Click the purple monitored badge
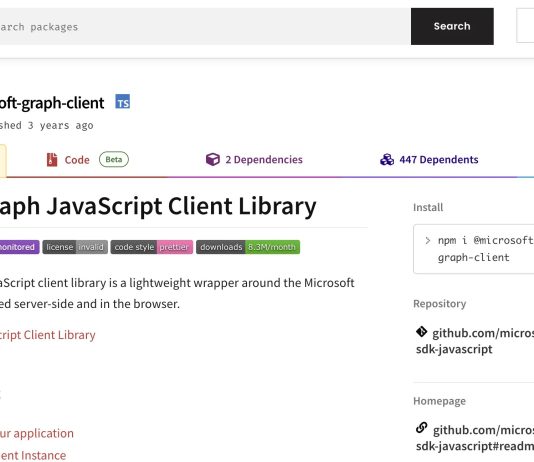This screenshot has width=534, height=462. click(19, 247)
